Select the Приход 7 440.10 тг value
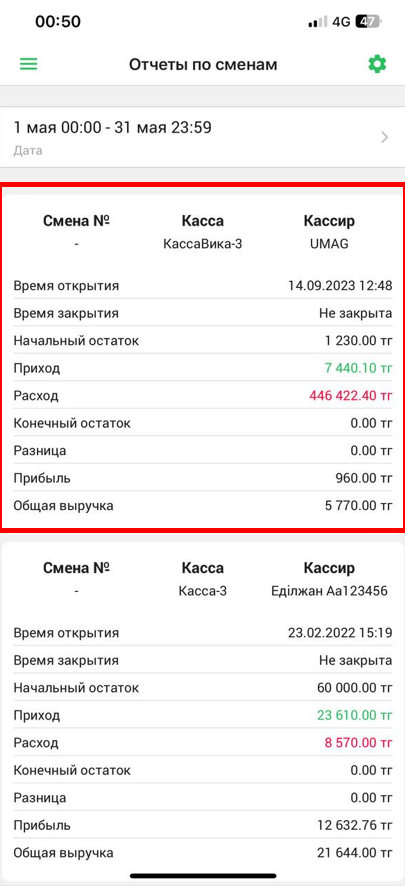 point(358,368)
